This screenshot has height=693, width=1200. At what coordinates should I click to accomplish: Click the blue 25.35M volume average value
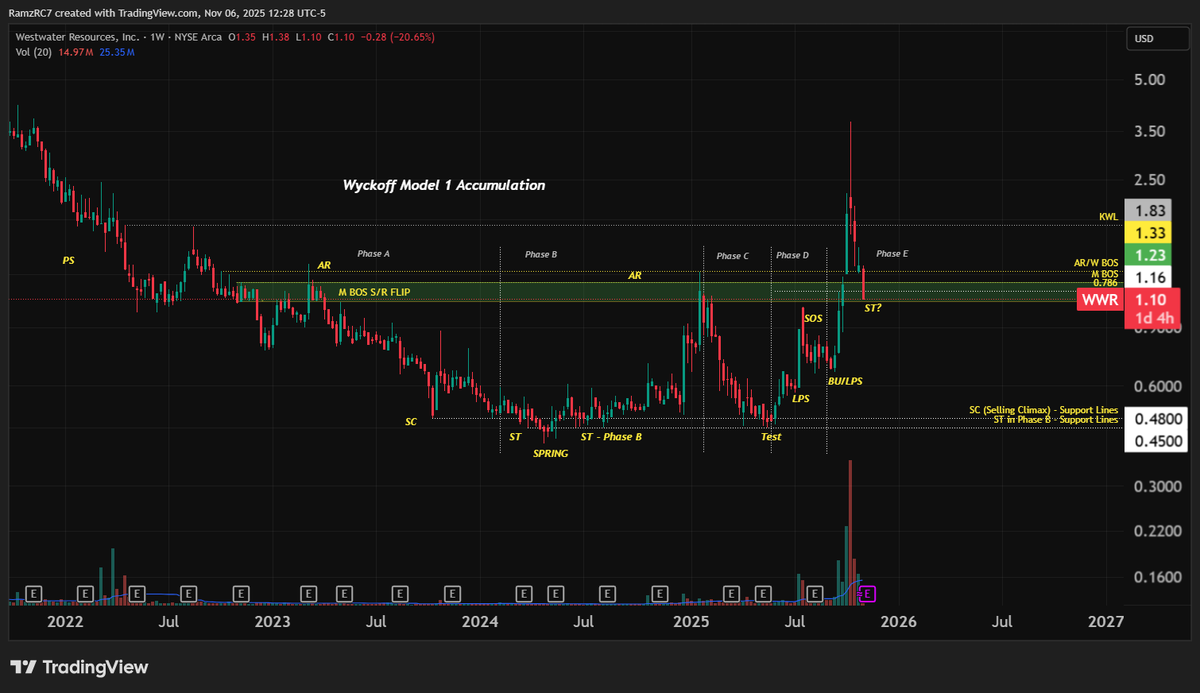117,52
